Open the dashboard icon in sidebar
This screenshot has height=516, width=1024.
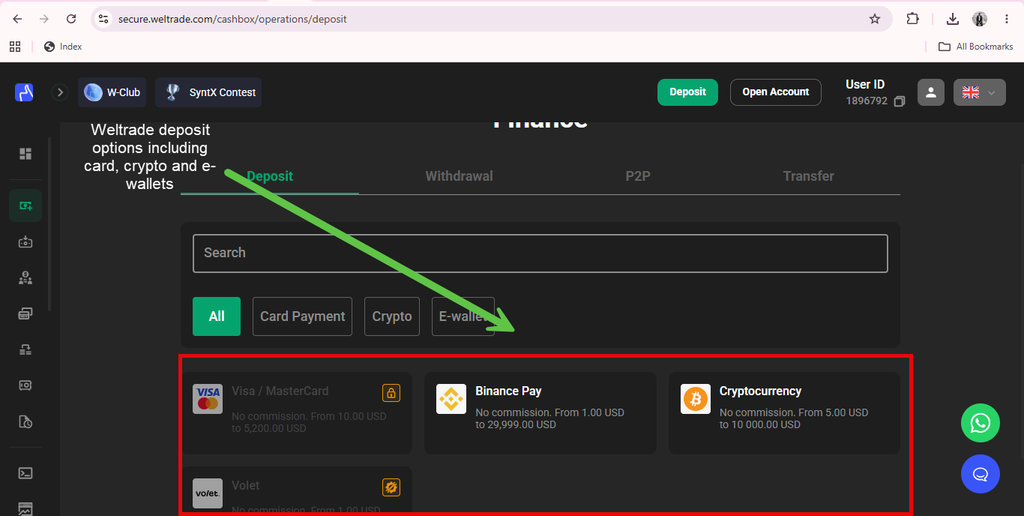pyautogui.click(x=25, y=153)
